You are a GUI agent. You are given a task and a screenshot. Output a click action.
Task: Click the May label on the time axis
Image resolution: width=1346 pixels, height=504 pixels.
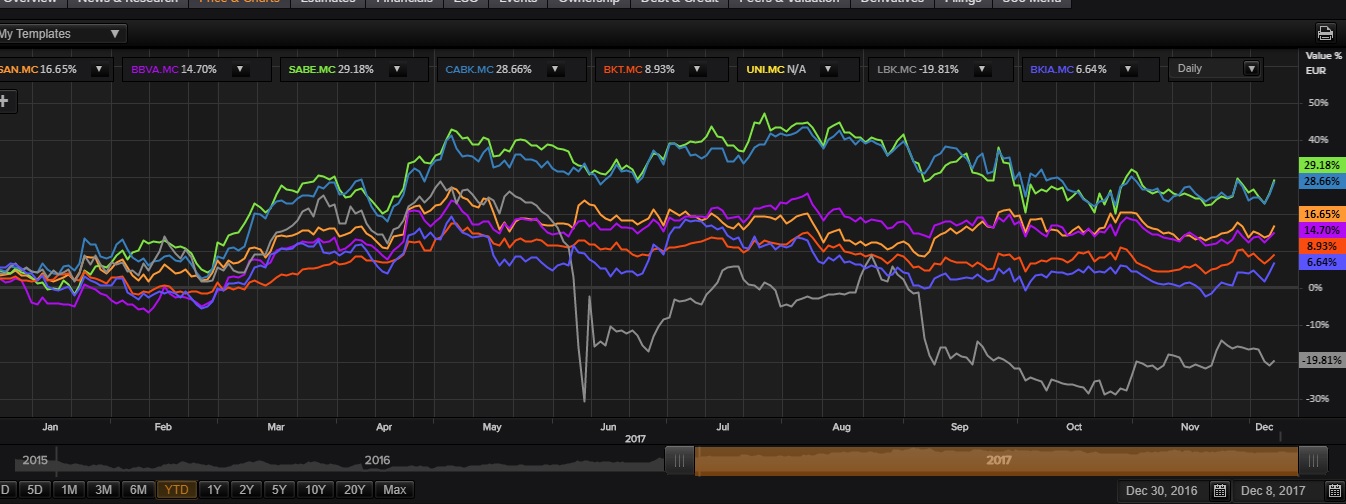[x=491, y=426]
